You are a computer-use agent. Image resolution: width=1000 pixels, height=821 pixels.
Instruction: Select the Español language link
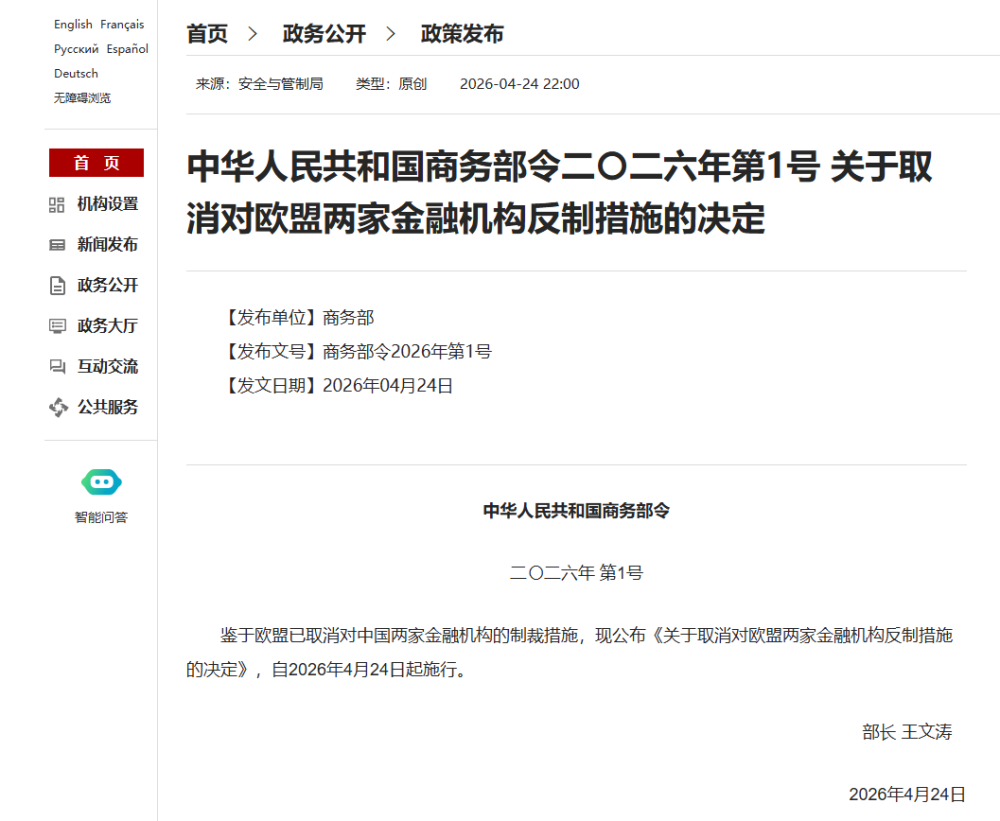[128, 49]
